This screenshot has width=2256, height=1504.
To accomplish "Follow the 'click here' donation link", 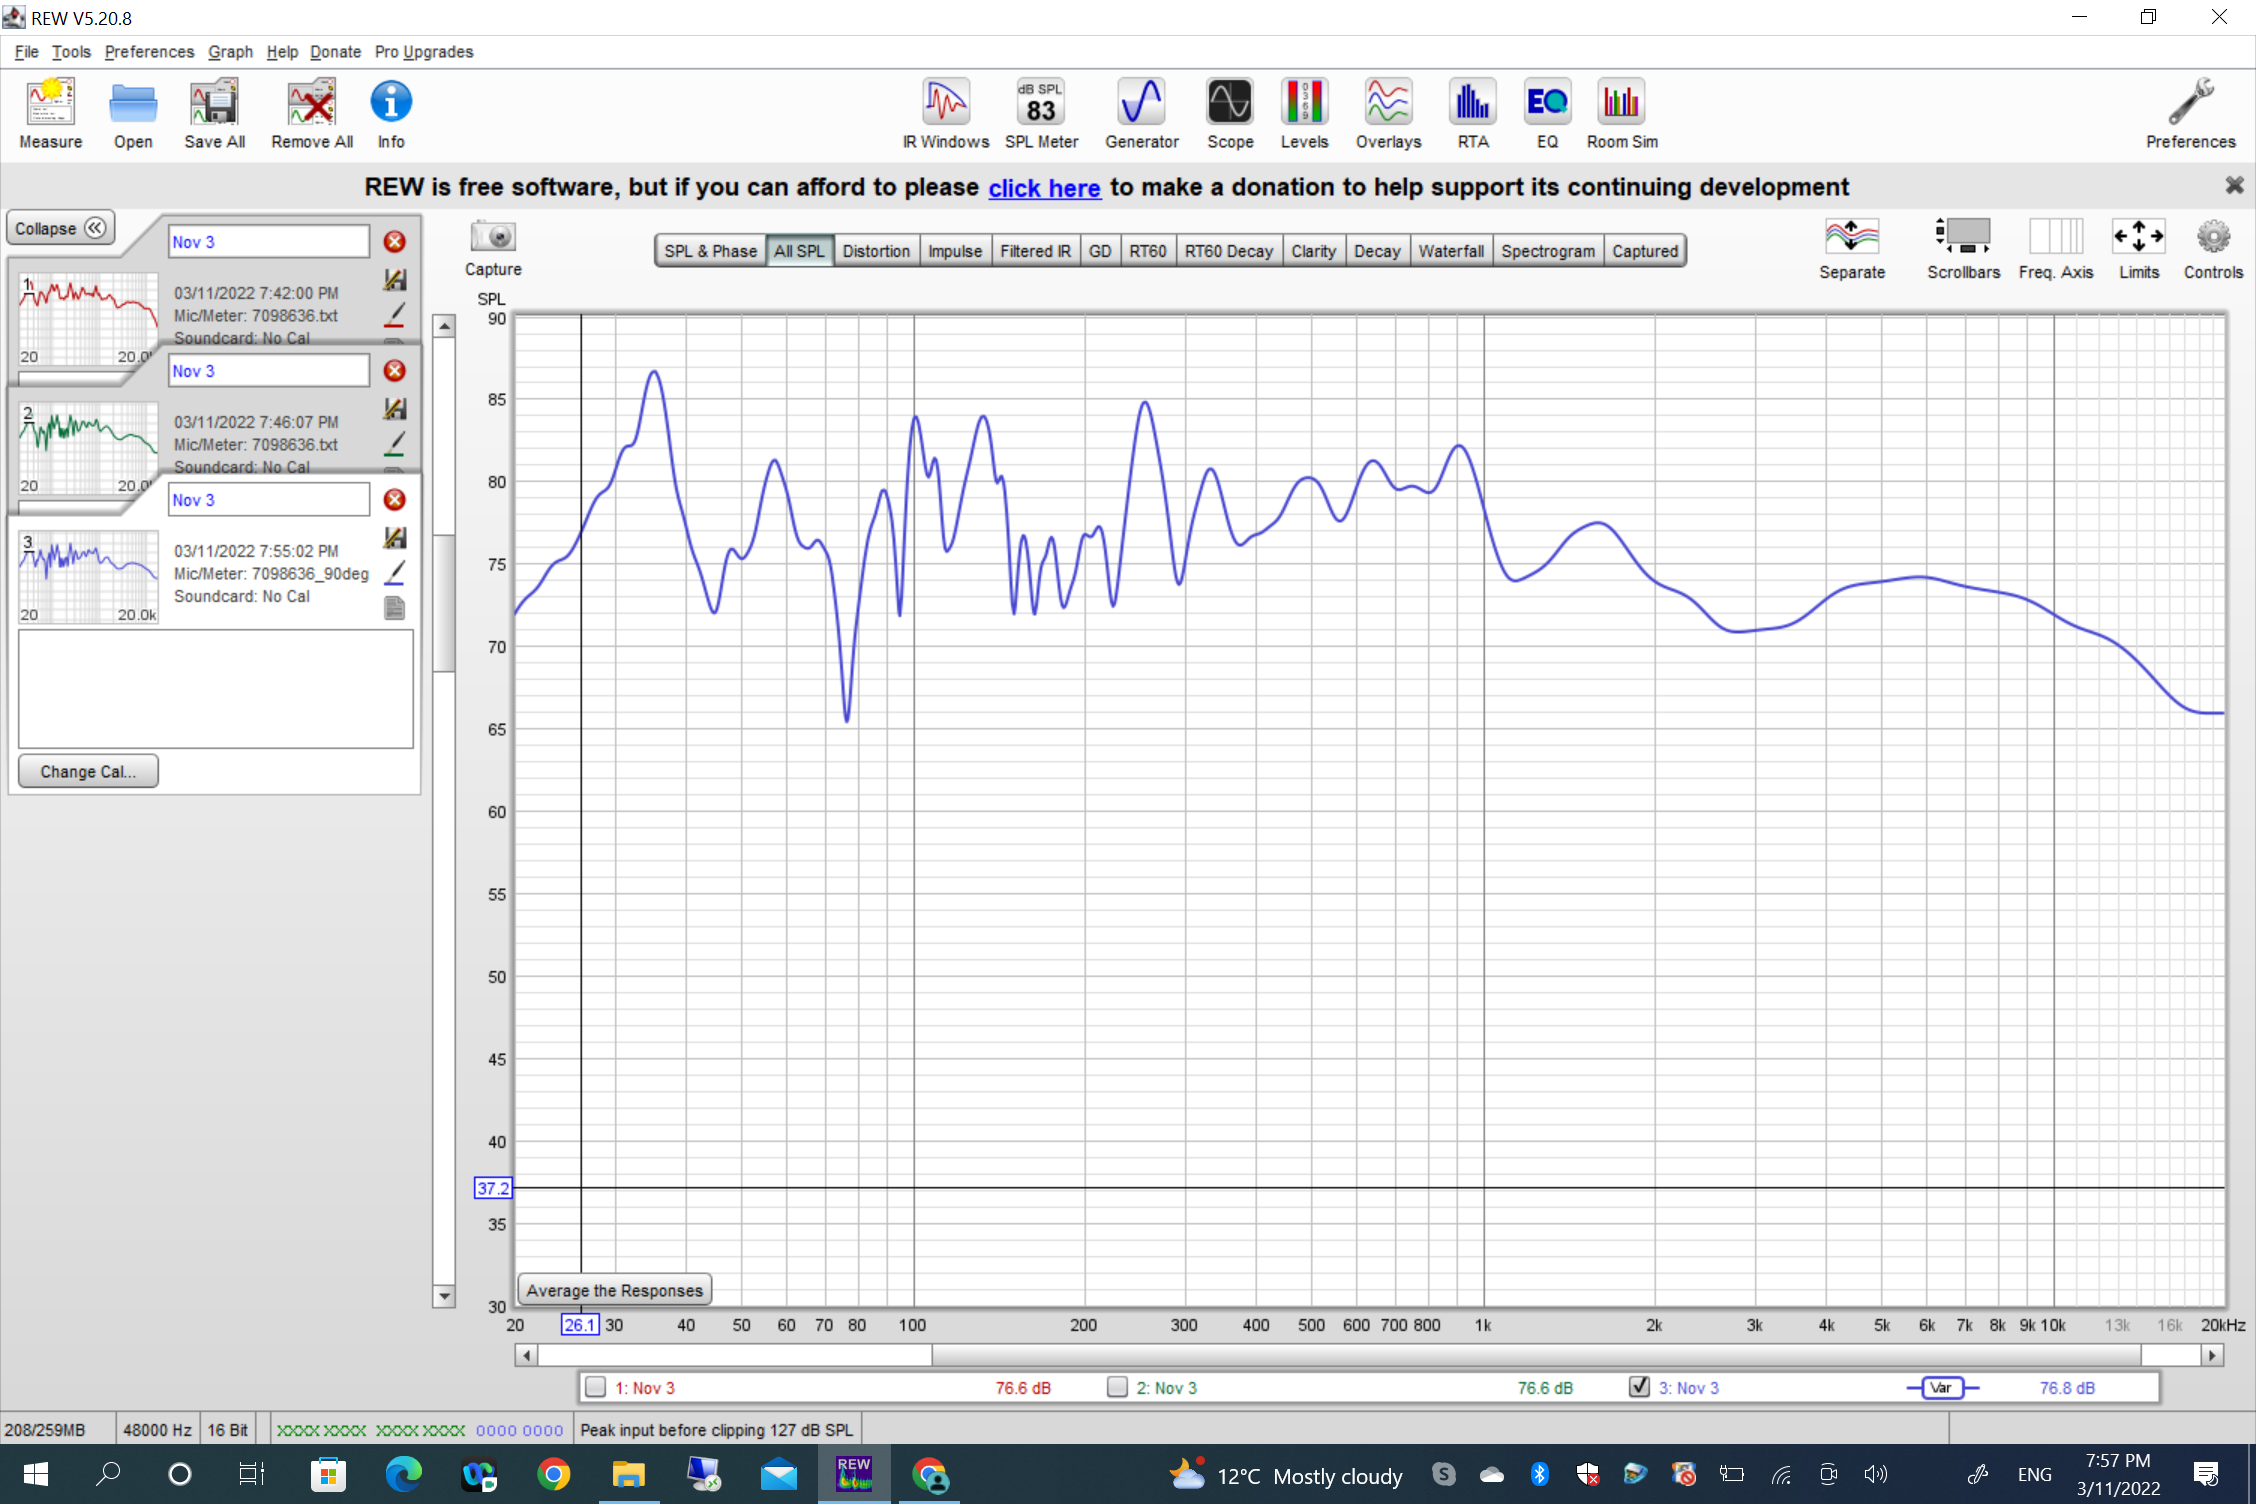I will (x=1044, y=188).
